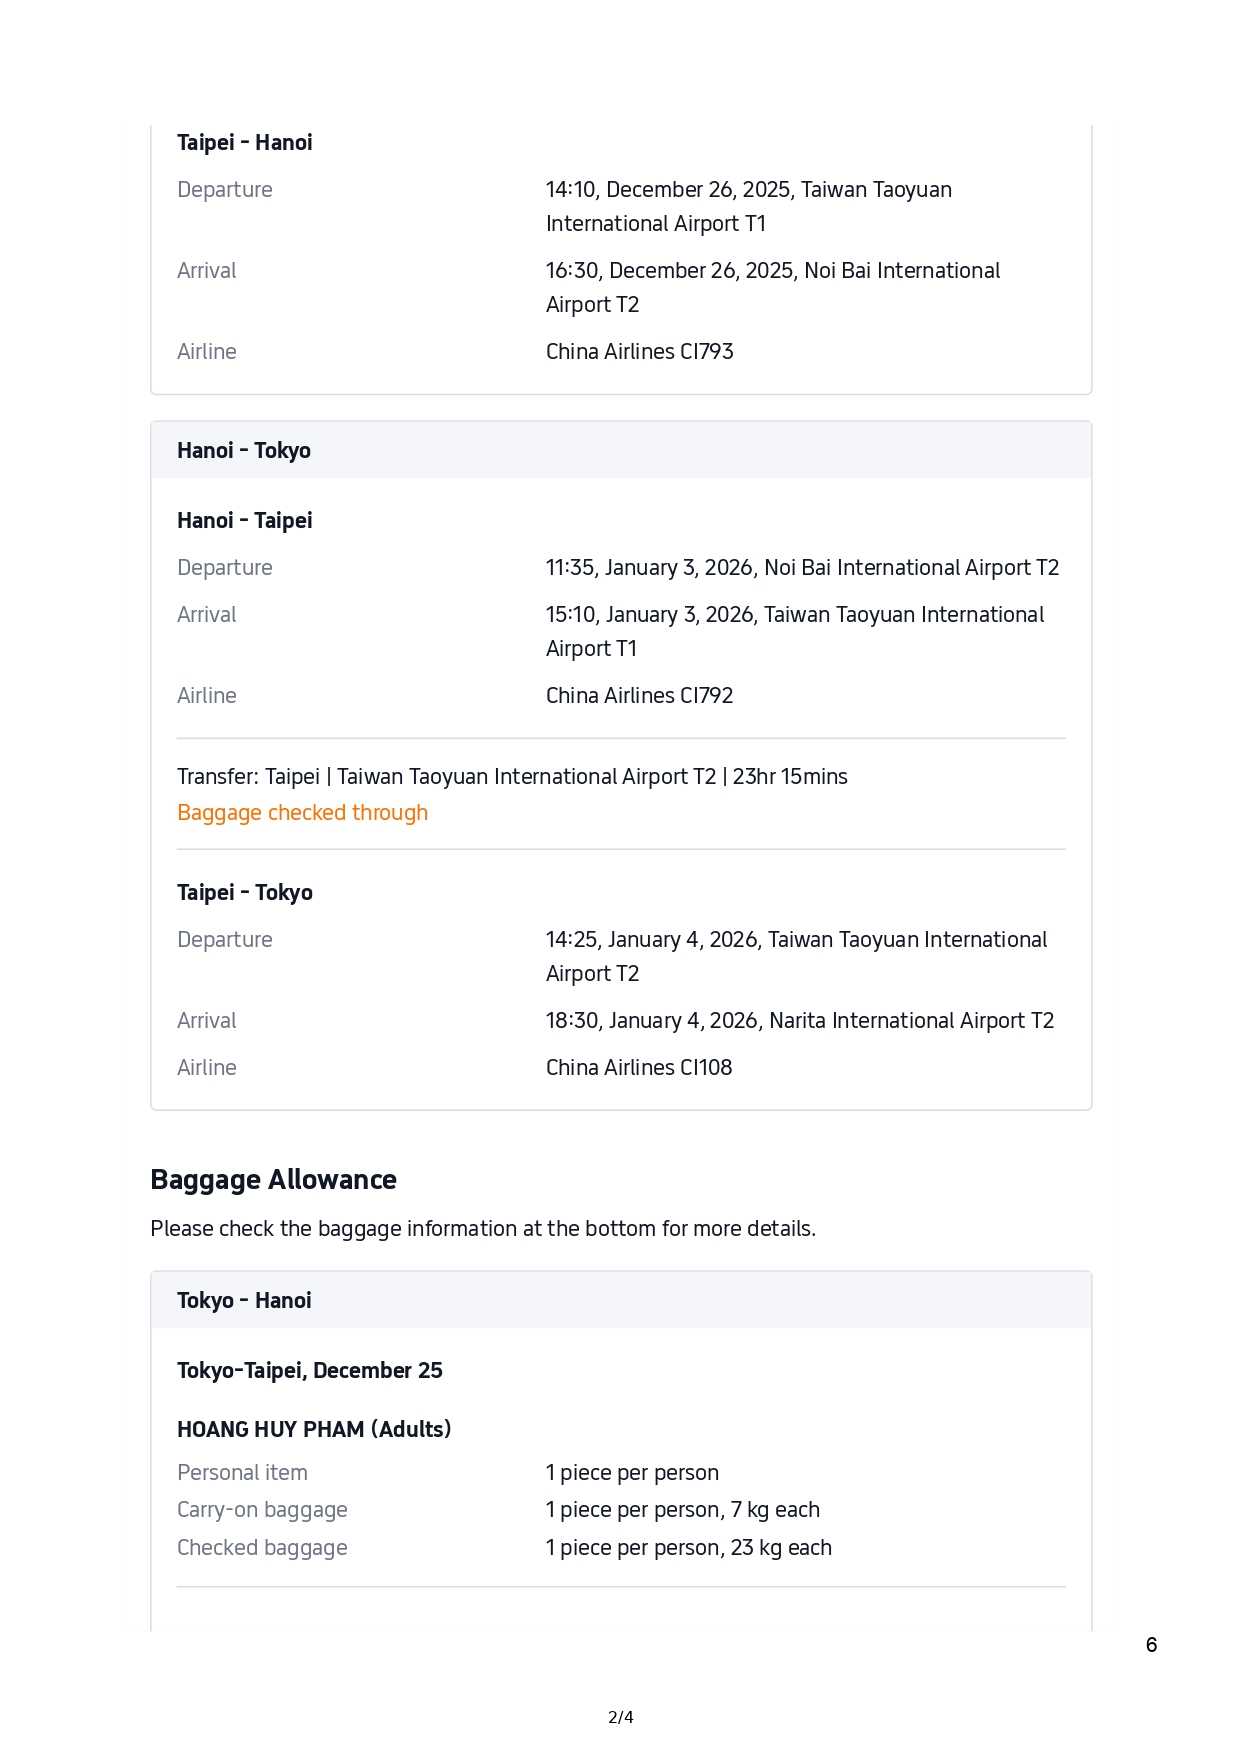Click the Taipei transfer line showing 23hr 15mins
1242x1756 pixels.
tap(512, 777)
